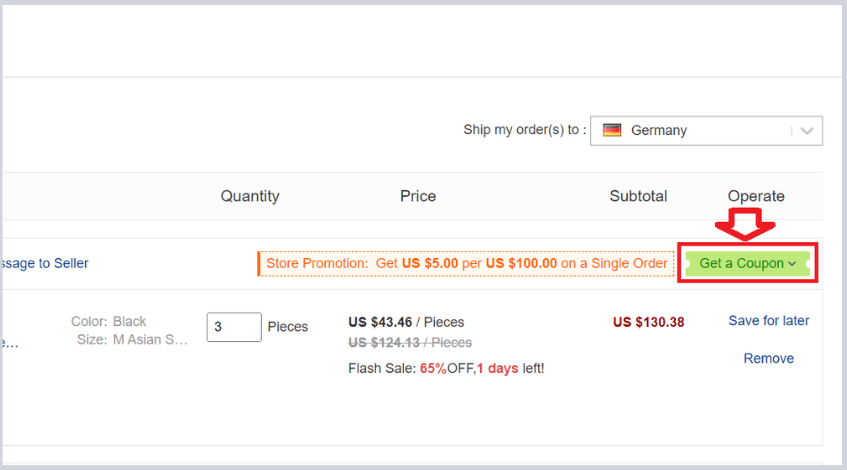Image resolution: width=847 pixels, height=470 pixels.
Task: Click the Color: Black attribute
Action: [109, 321]
